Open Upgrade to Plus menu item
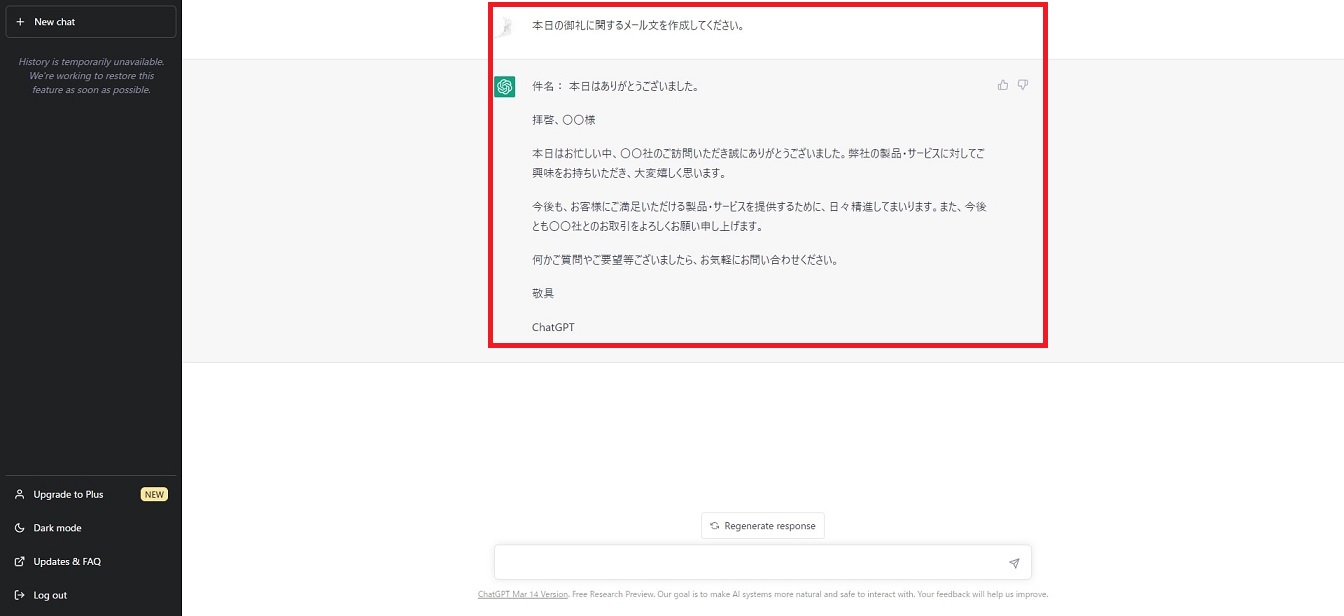This screenshot has width=1344, height=616. click(68, 494)
